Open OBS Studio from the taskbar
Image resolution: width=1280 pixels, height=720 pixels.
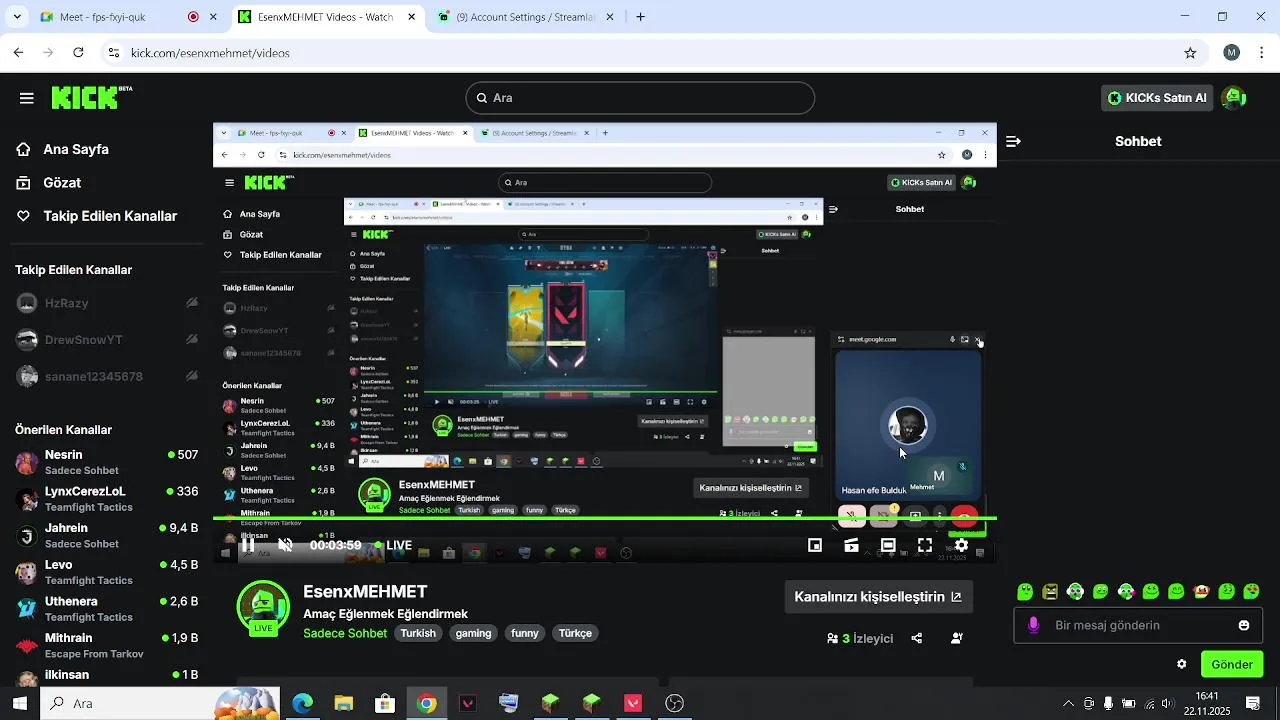tap(675, 703)
